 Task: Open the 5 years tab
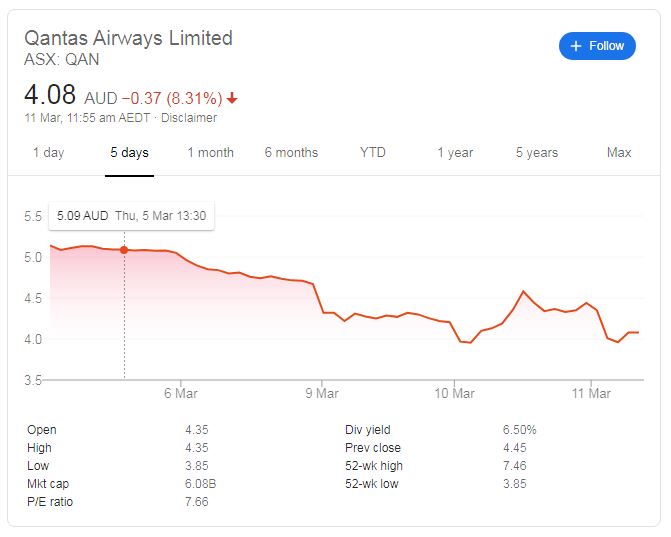(x=537, y=153)
